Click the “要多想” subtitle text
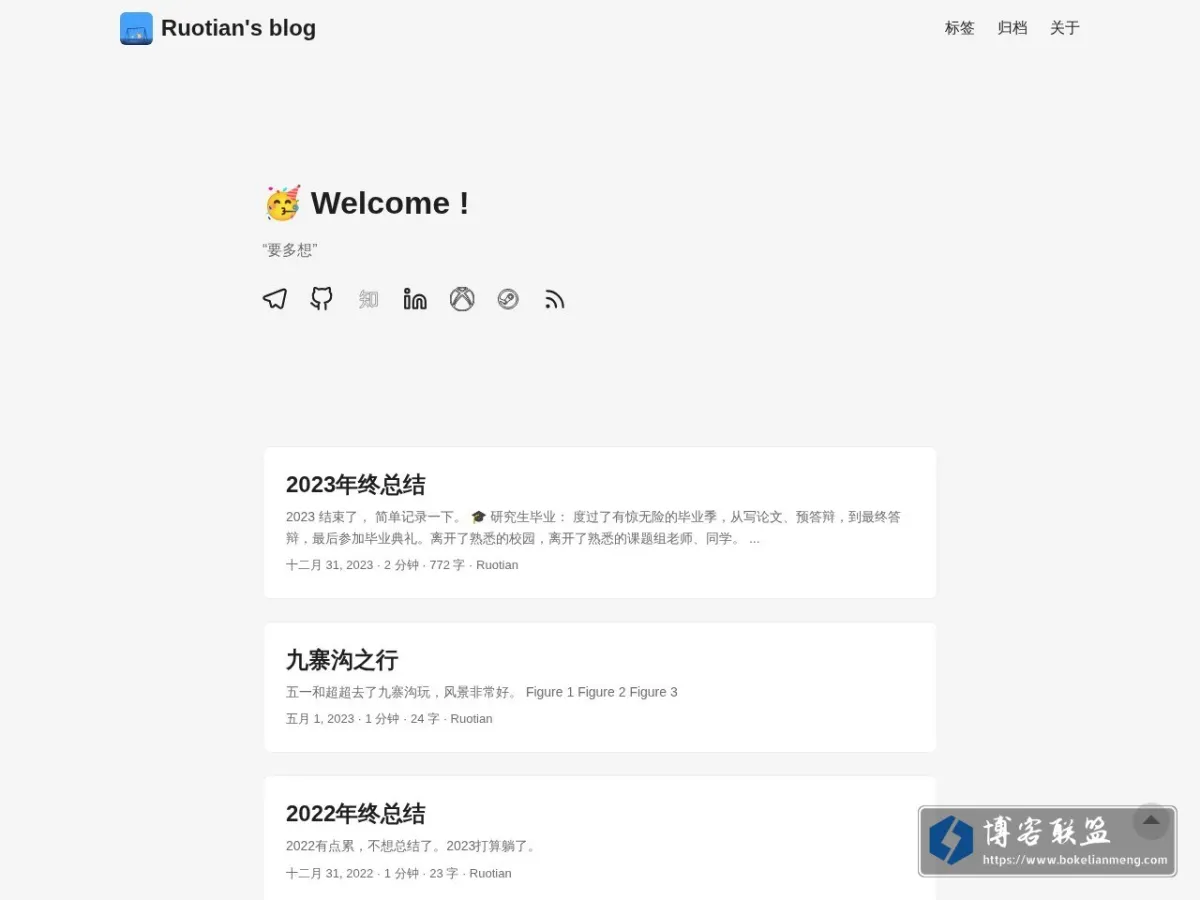 pyautogui.click(x=290, y=250)
